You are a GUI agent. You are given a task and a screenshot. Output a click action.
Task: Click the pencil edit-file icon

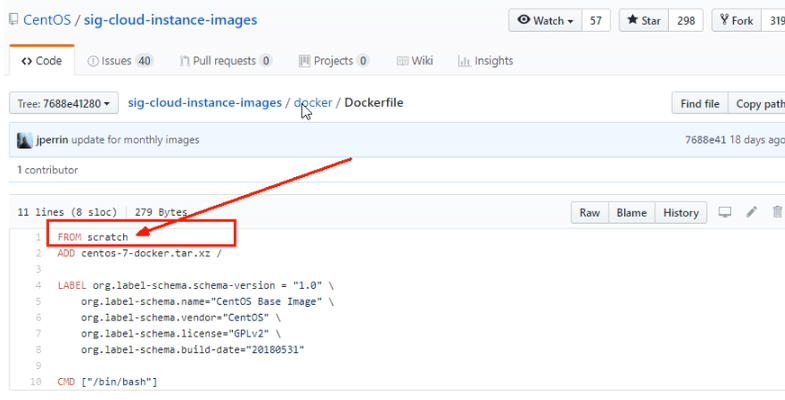pos(751,212)
